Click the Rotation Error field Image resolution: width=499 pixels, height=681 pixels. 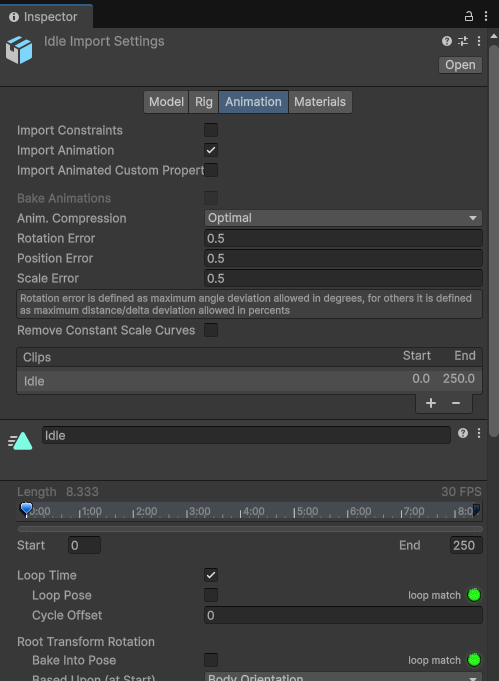[343, 238]
